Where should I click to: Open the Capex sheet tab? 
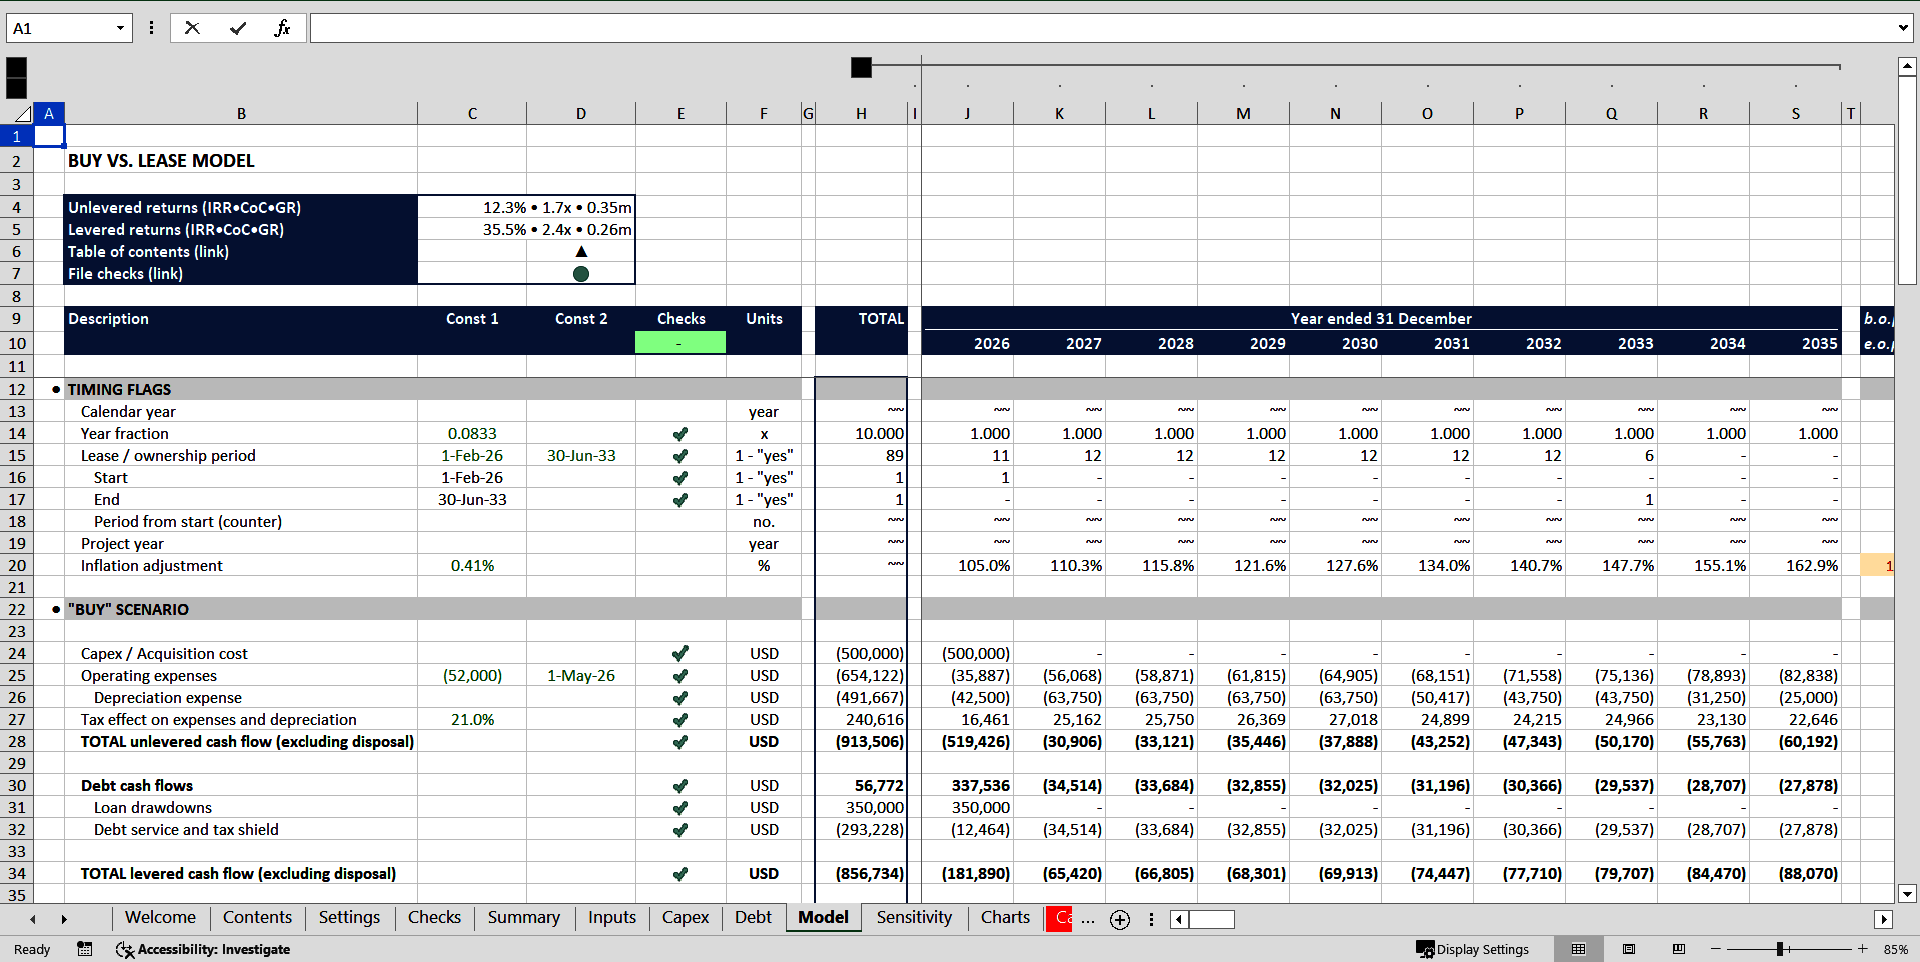pos(685,918)
